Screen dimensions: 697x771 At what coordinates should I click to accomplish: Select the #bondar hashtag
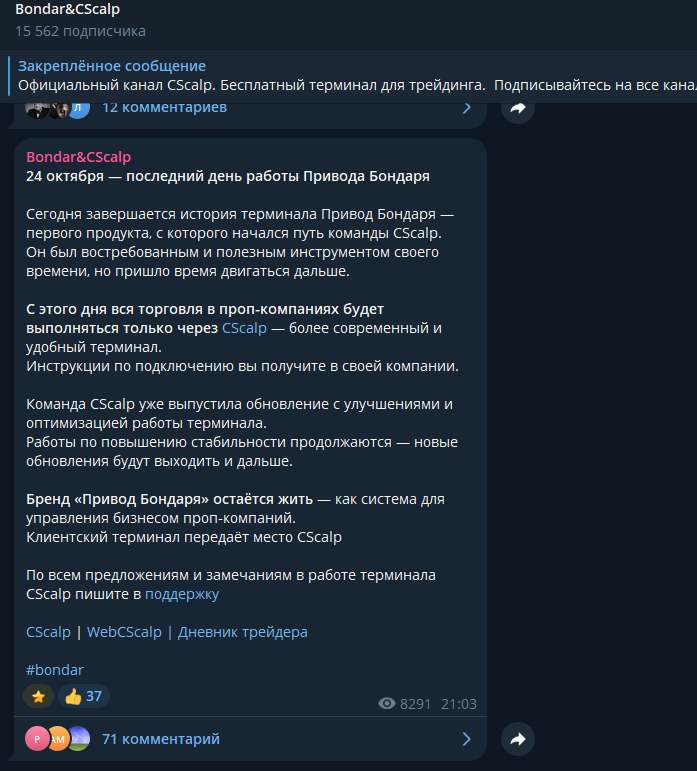pos(55,670)
